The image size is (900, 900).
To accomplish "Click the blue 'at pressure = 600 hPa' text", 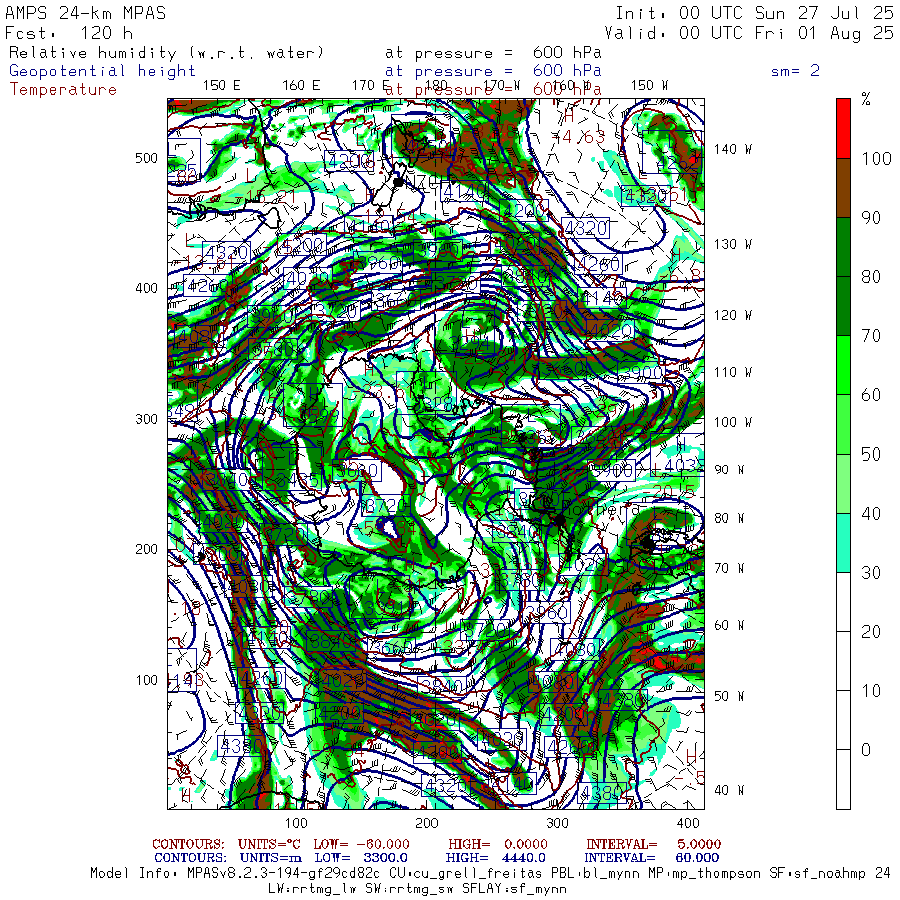I will click(x=493, y=71).
